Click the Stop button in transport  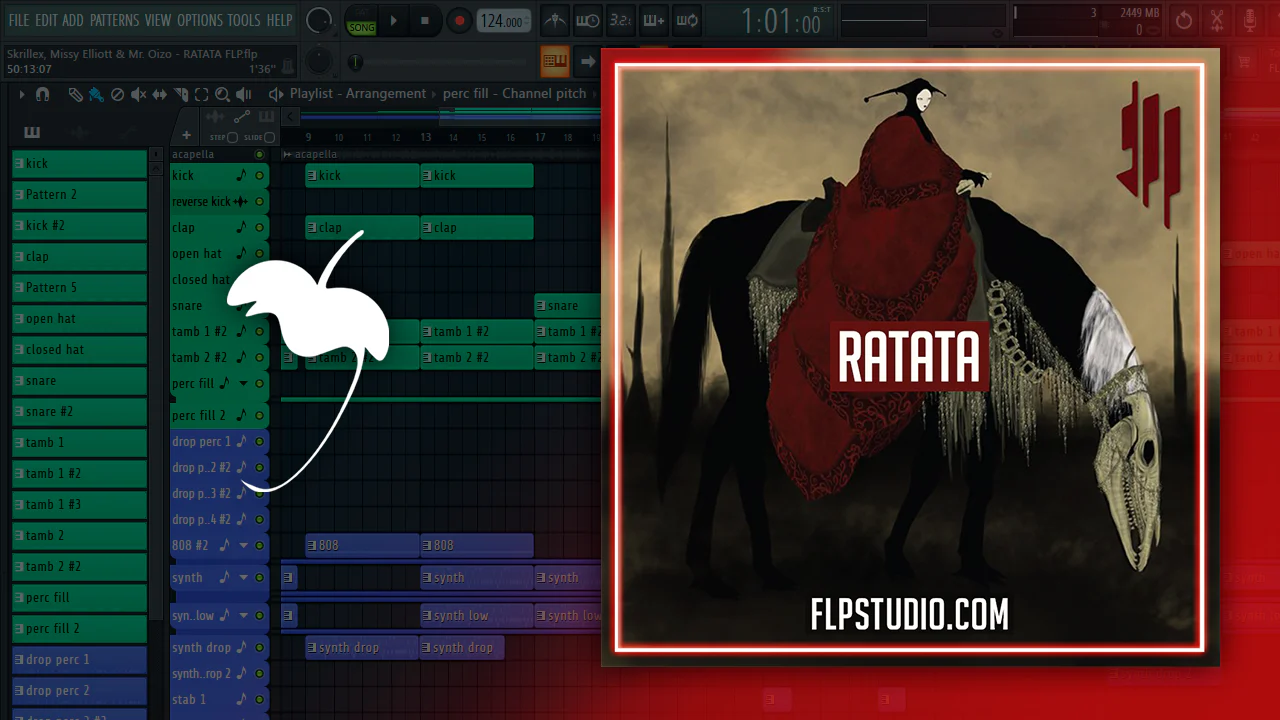click(x=425, y=20)
